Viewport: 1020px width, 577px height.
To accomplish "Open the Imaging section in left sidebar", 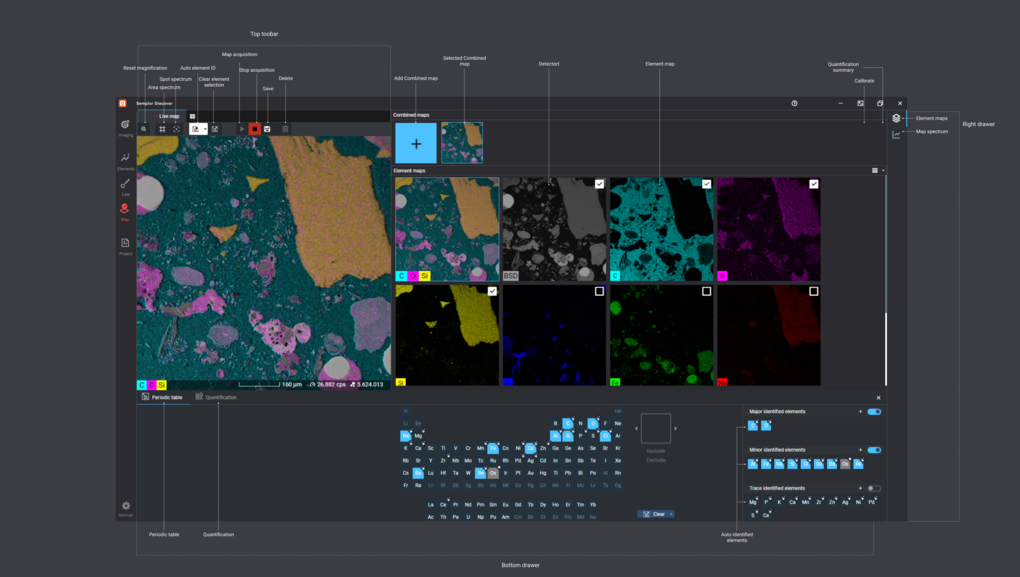I will click(x=125, y=126).
